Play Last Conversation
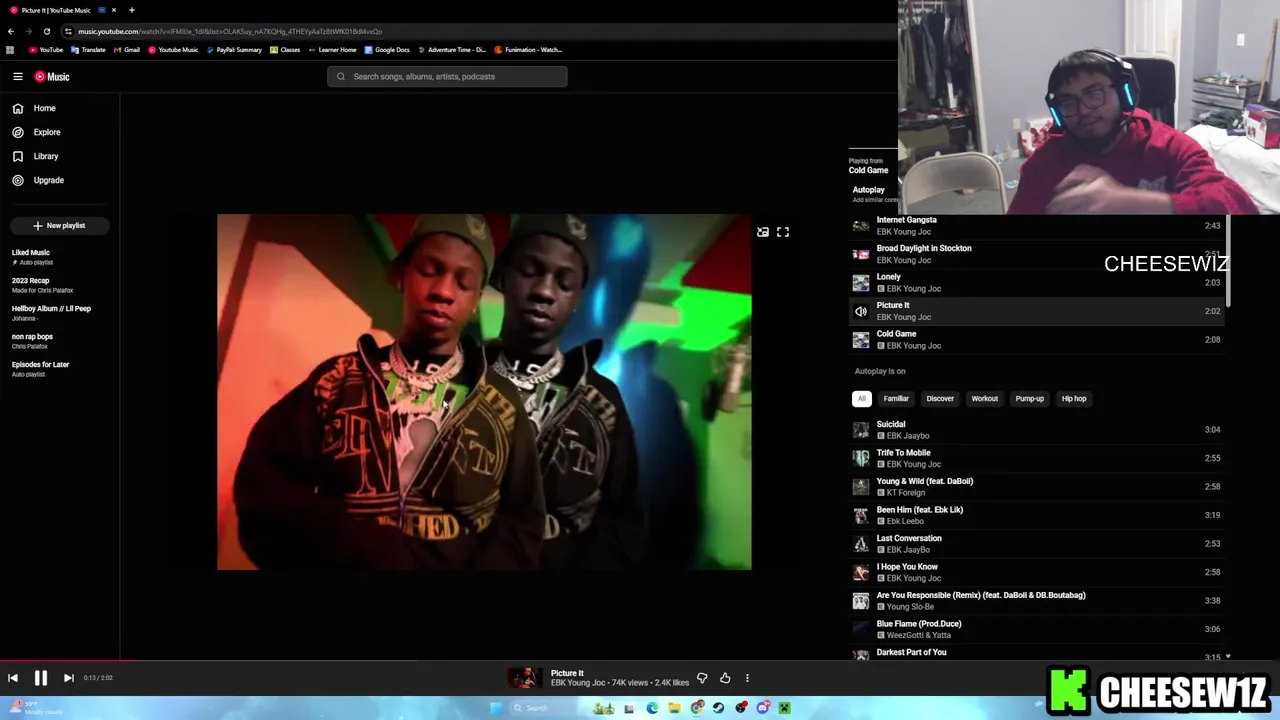The image size is (1280, 720). [x=1035, y=544]
